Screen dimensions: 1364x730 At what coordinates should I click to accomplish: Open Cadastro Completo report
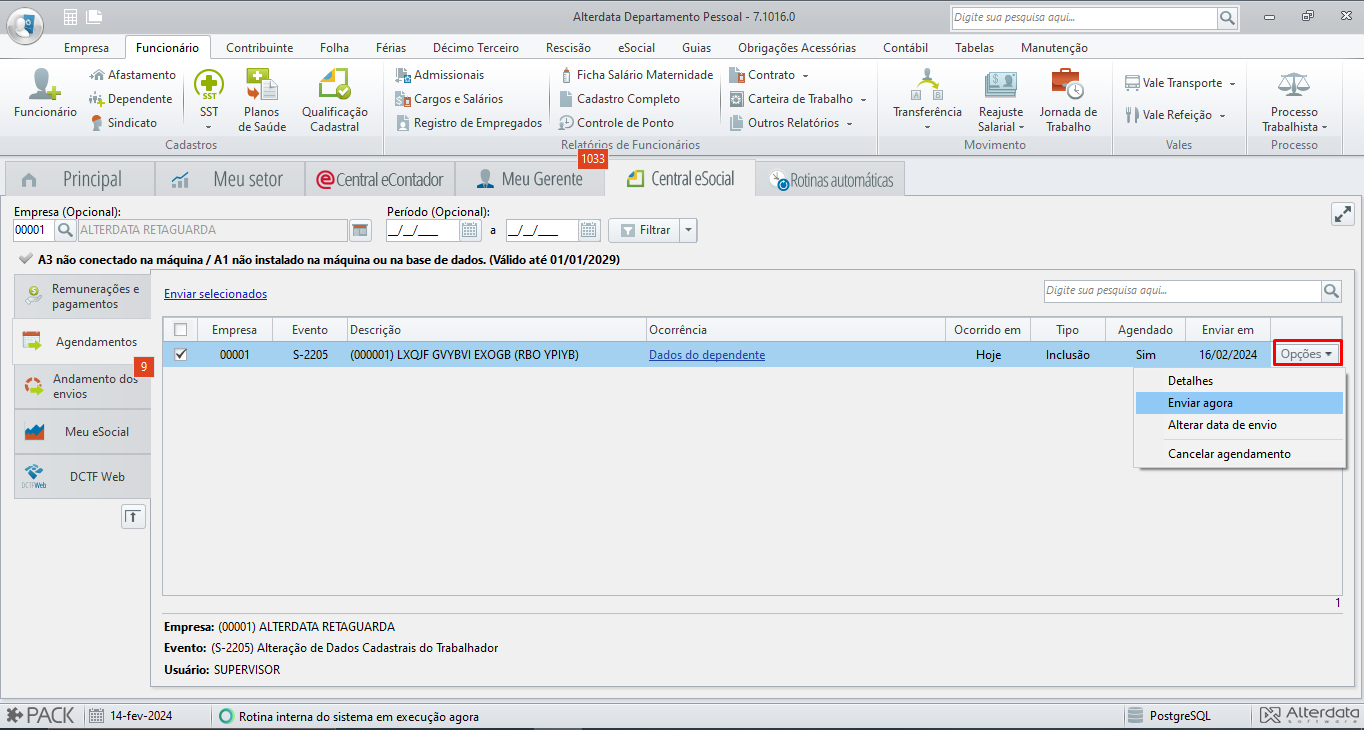click(x=619, y=99)
